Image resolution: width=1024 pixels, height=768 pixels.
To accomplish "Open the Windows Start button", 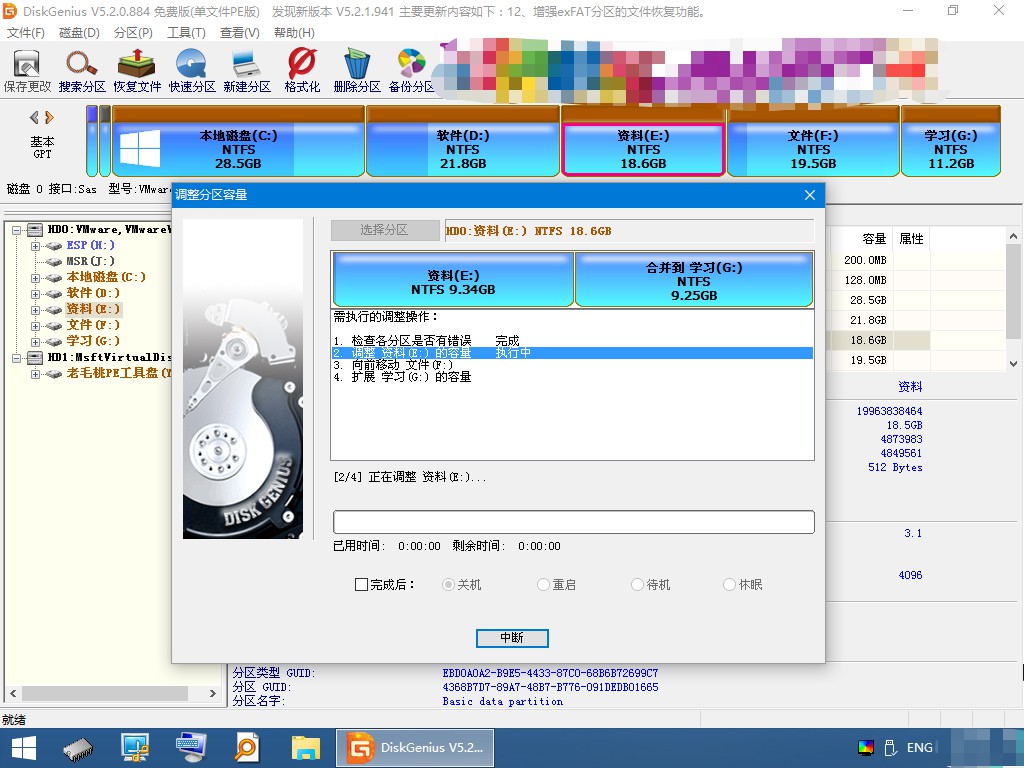I will click(24, 748).
